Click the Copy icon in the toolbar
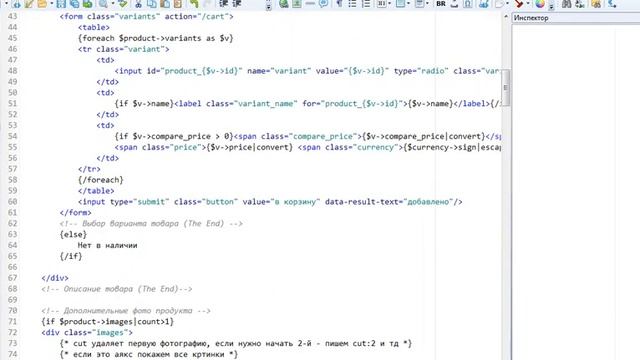This screenshot has height=360, width=640. tap(151, 4)
